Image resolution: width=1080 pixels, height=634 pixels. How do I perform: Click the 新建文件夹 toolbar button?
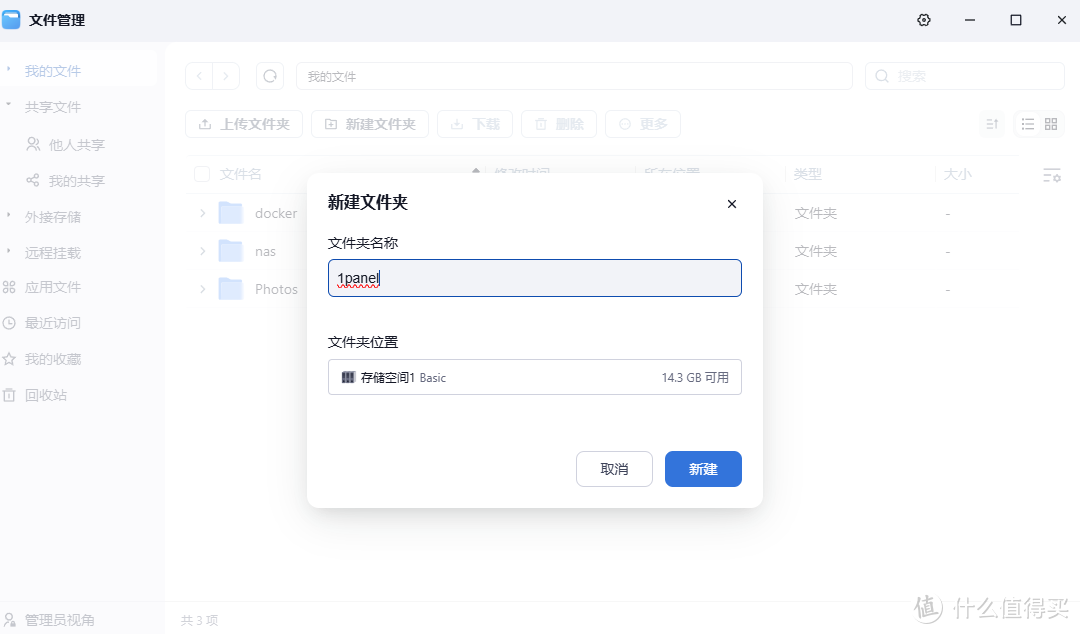pos(370,124)
